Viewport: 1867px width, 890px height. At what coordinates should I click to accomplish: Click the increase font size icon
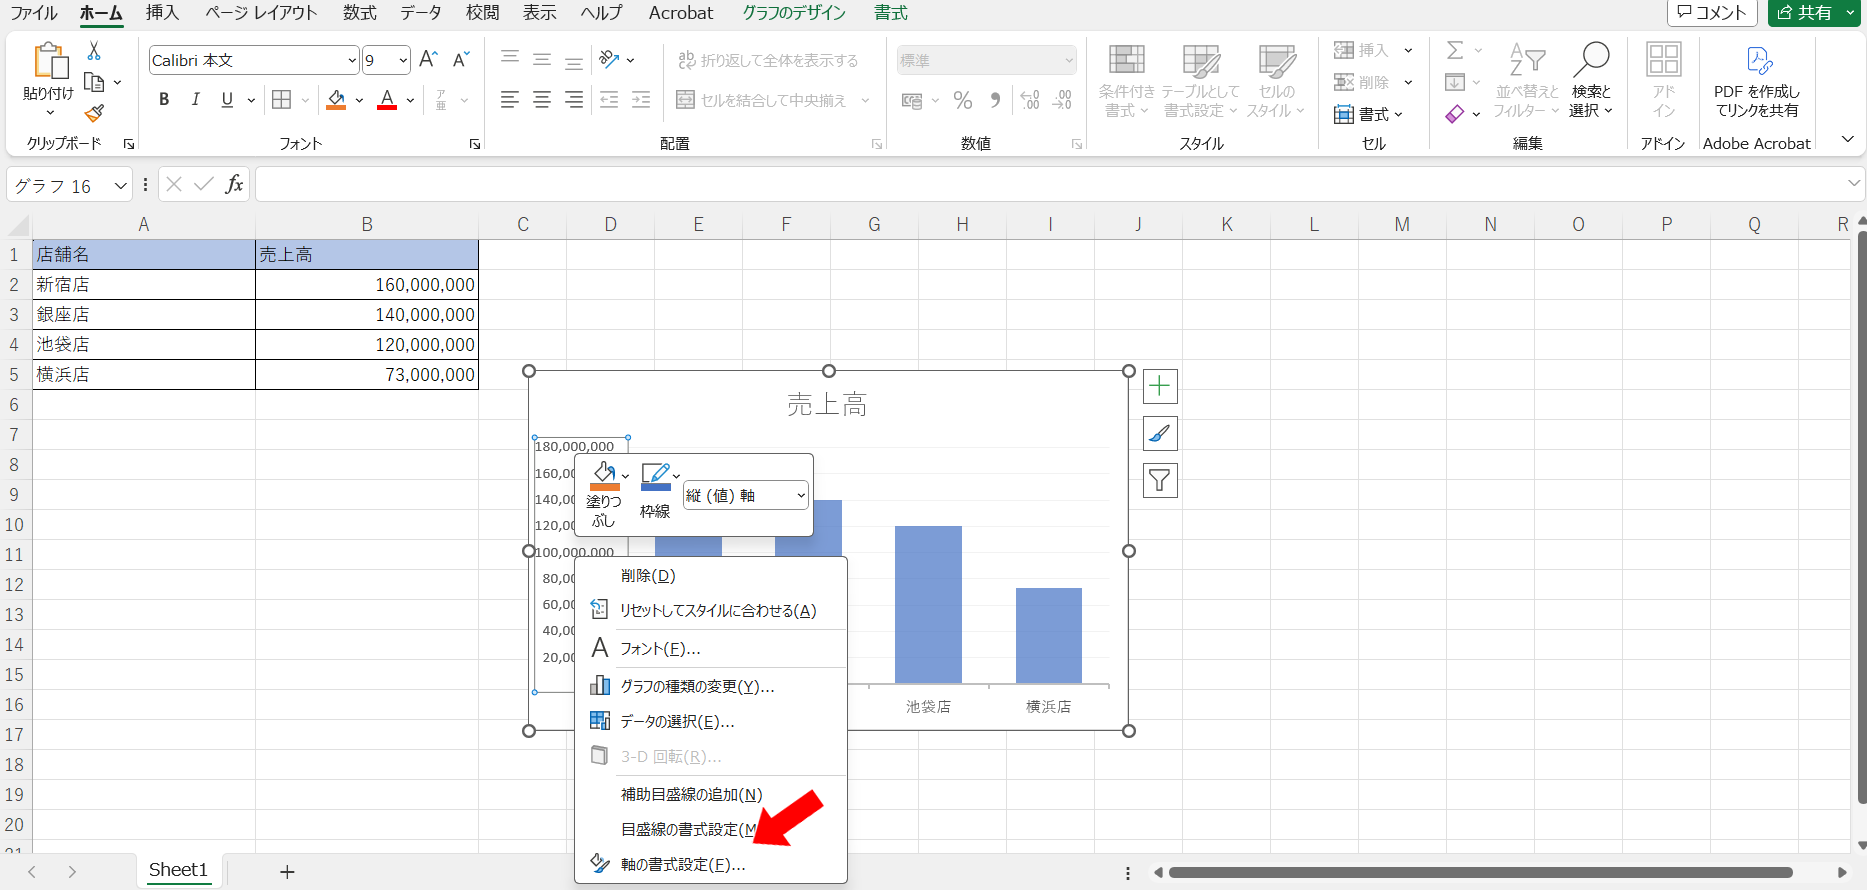(428, 60)
